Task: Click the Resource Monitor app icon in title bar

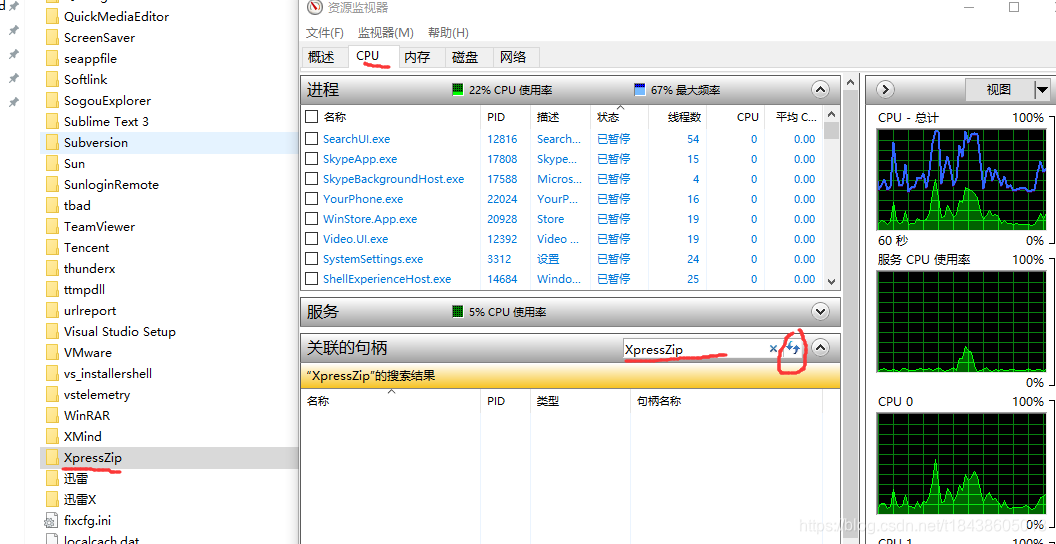Action: click(x=314, y=8)
